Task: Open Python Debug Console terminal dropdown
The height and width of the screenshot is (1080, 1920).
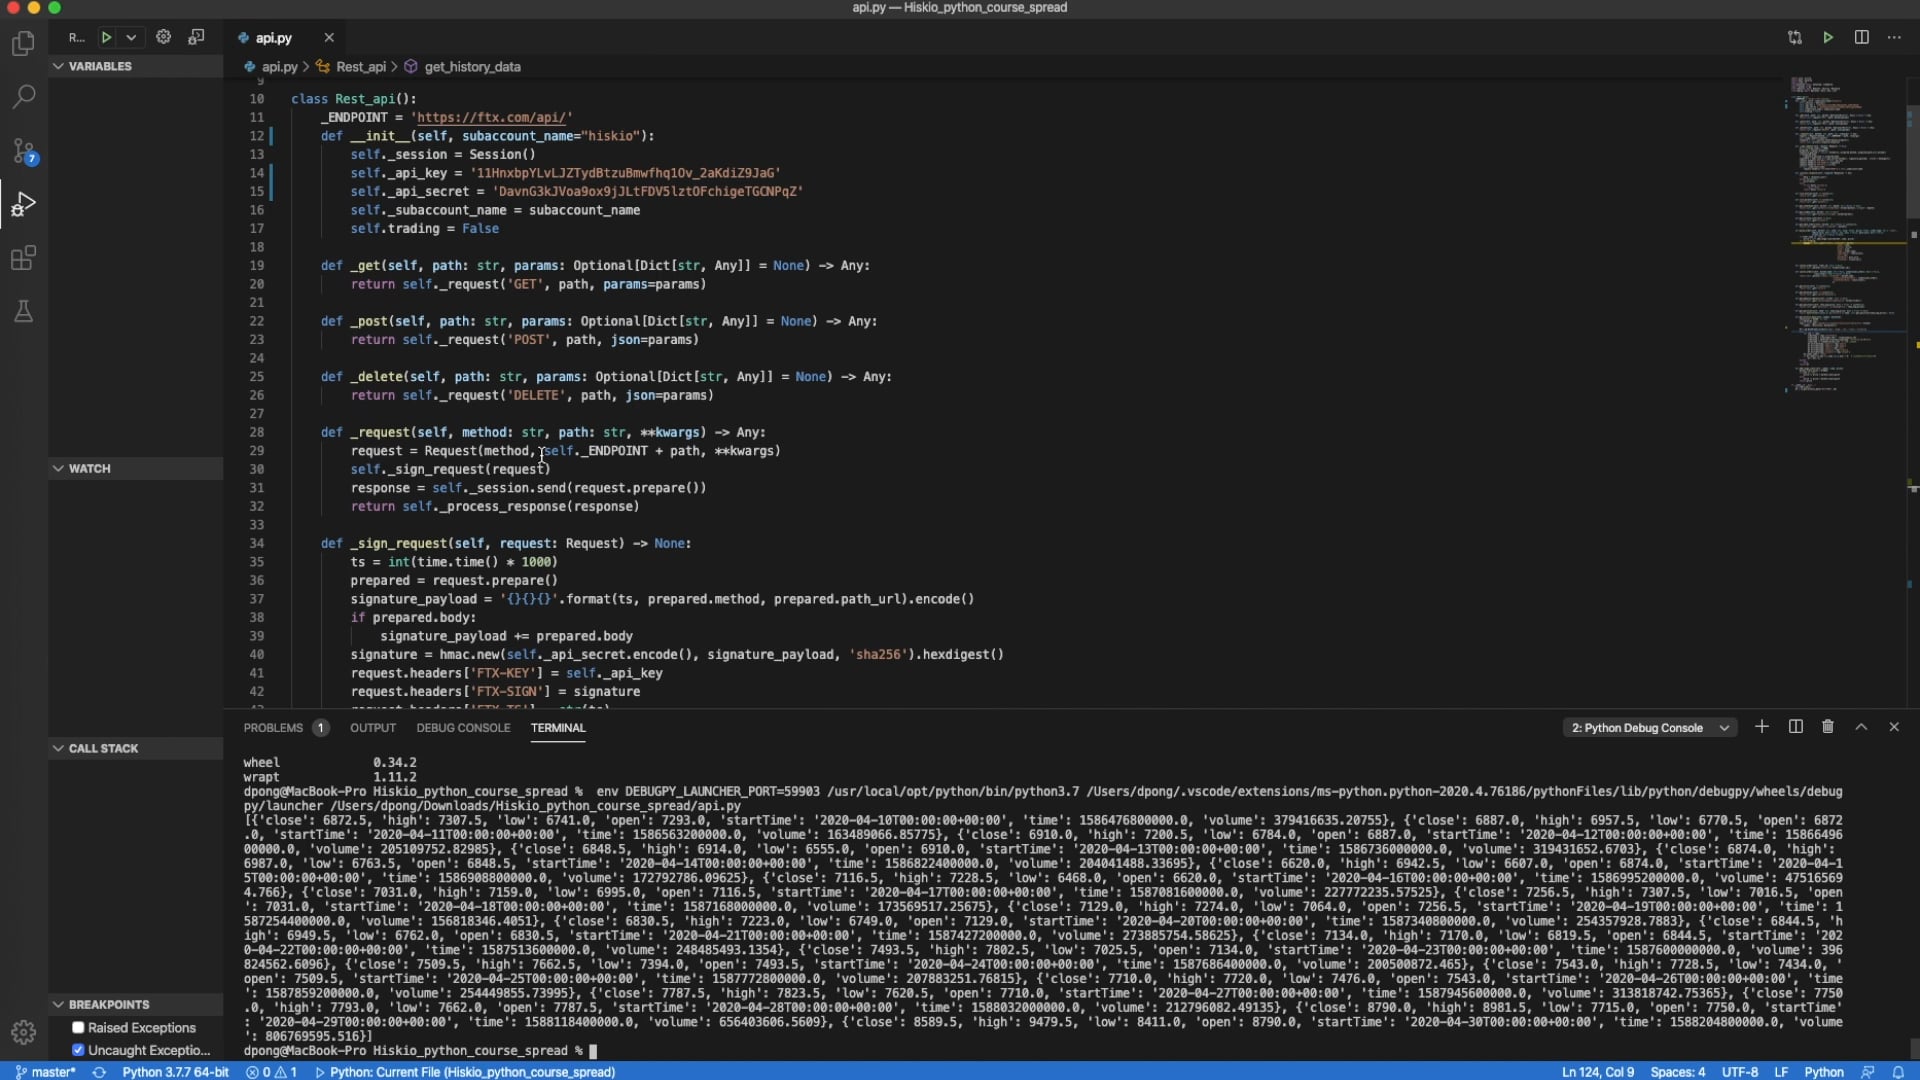Action: 1649,728
